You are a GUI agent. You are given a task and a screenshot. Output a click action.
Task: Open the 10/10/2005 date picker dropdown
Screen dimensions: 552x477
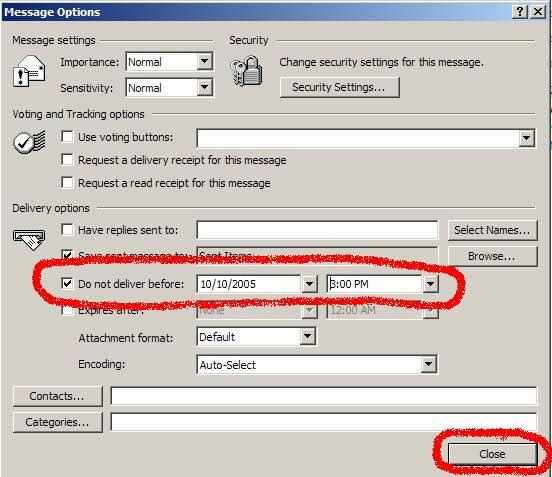point(309,284)
